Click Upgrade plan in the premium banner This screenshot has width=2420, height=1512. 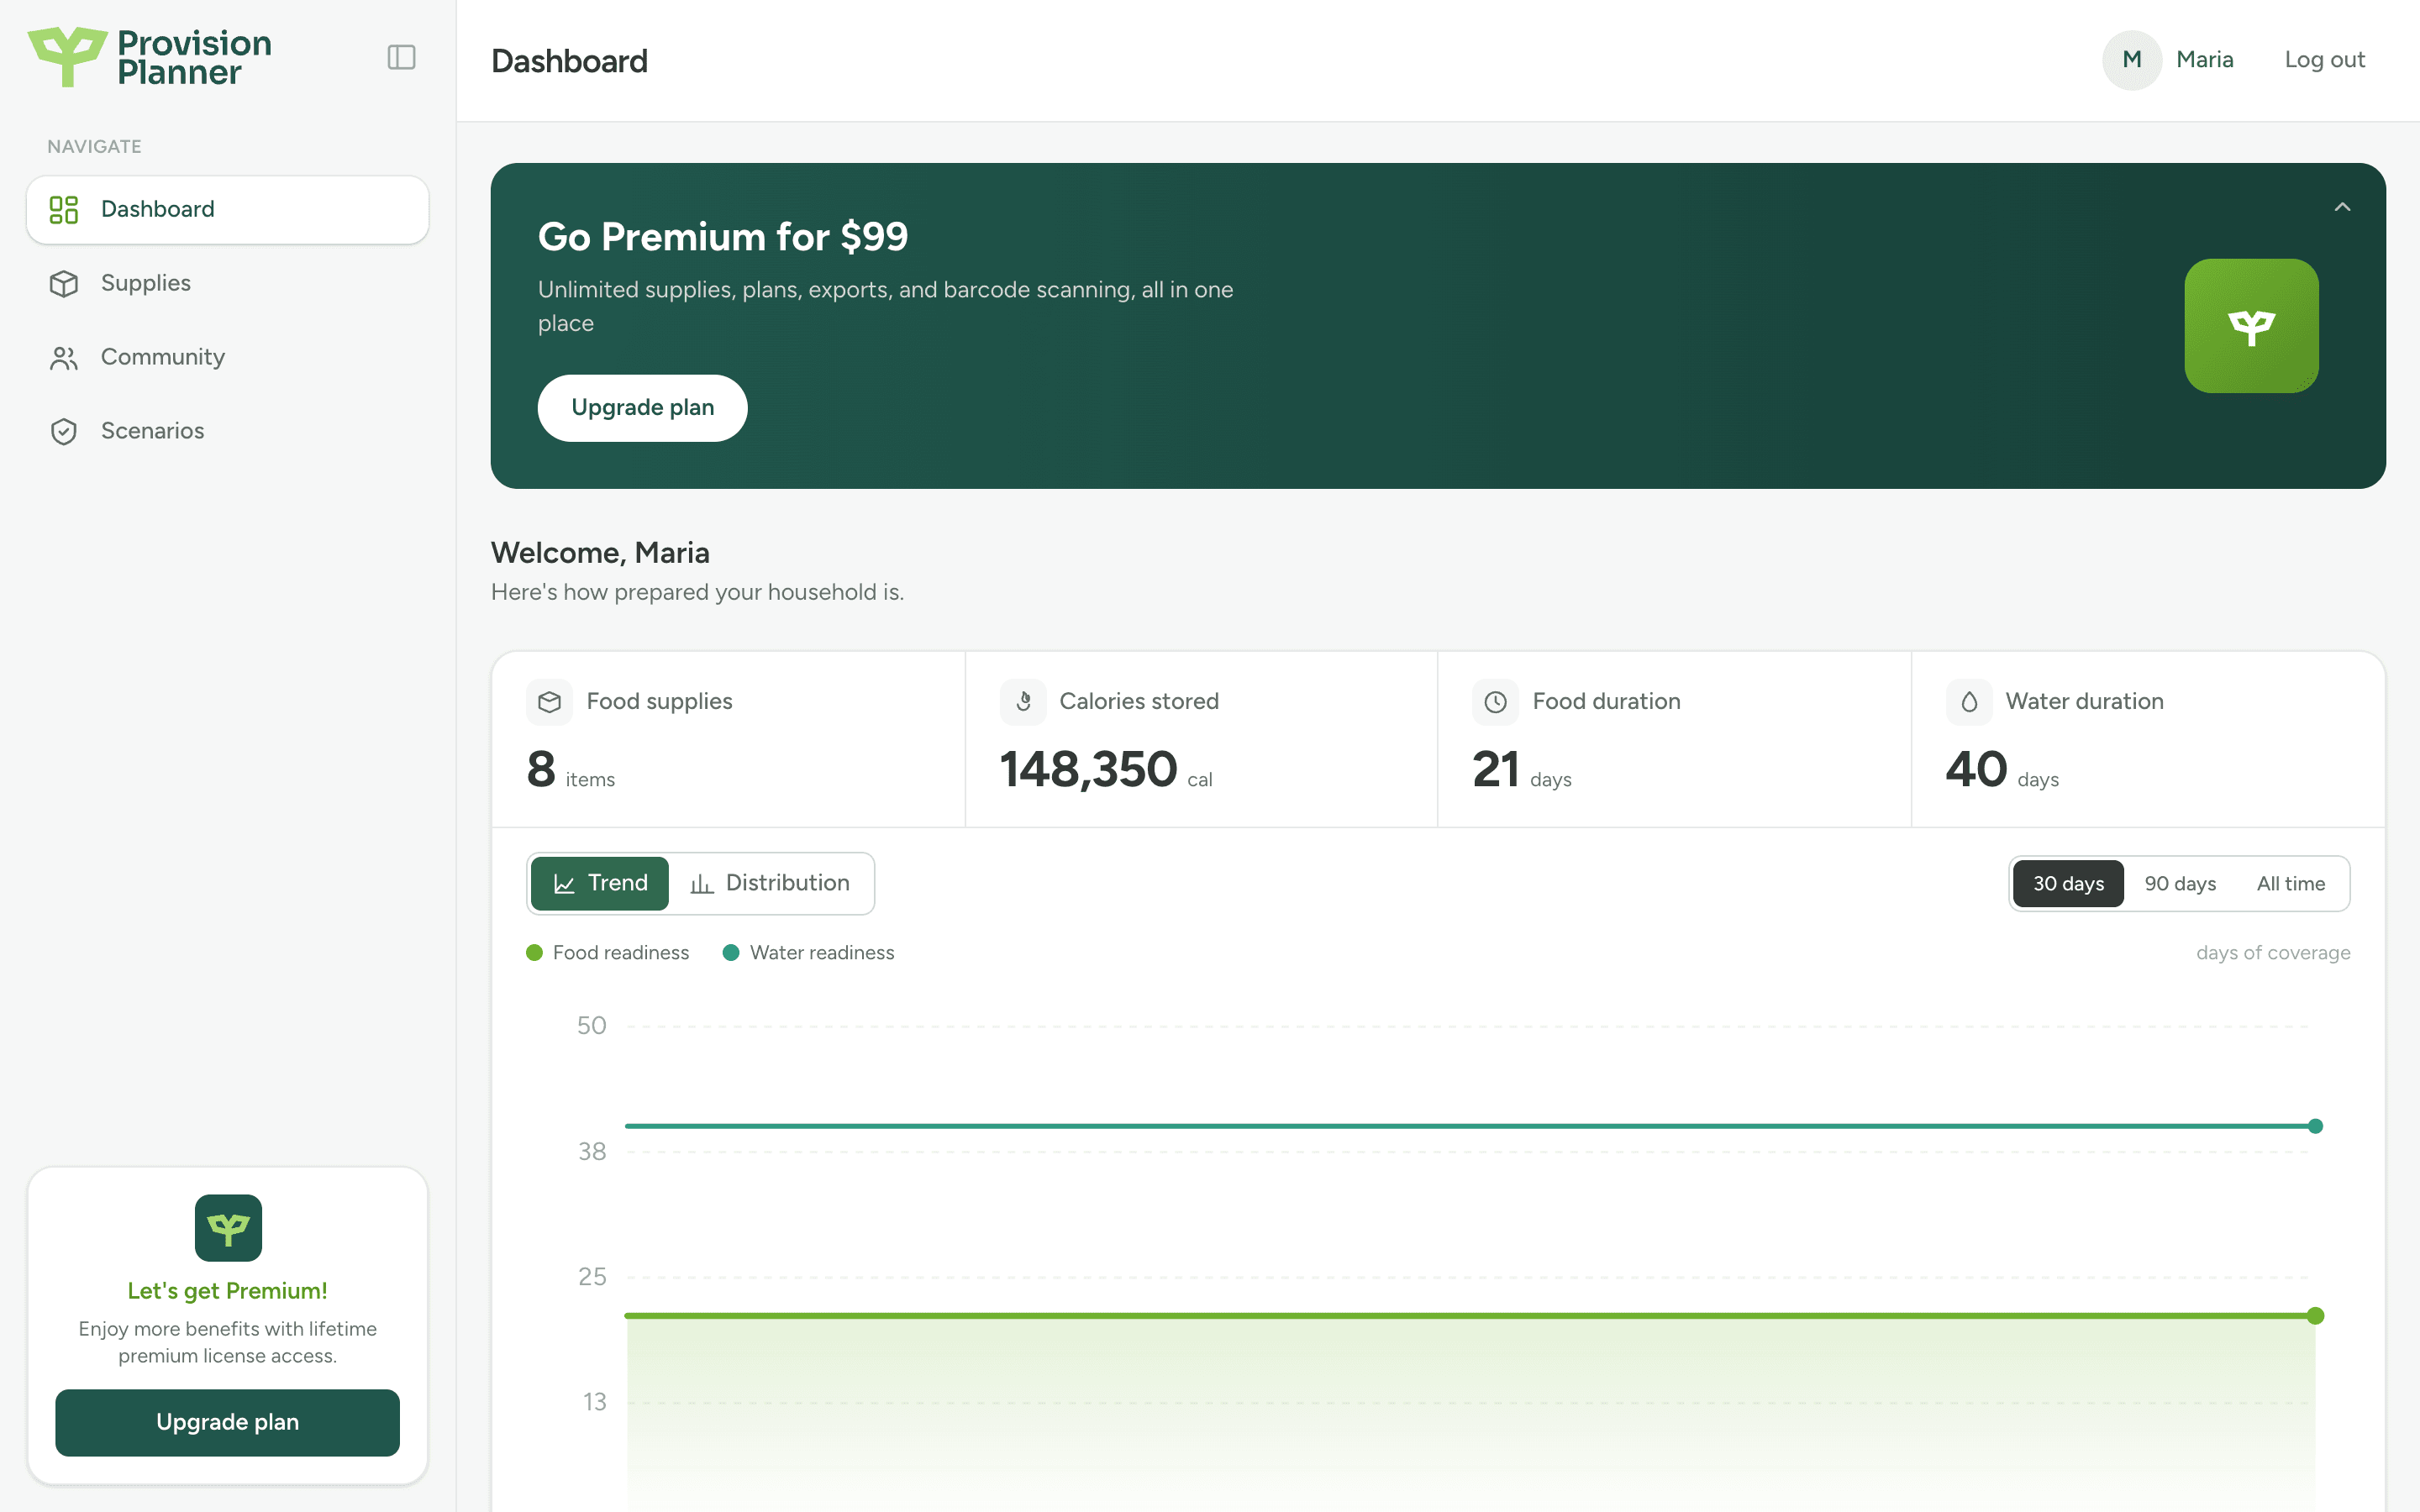[x=642, y=408]
